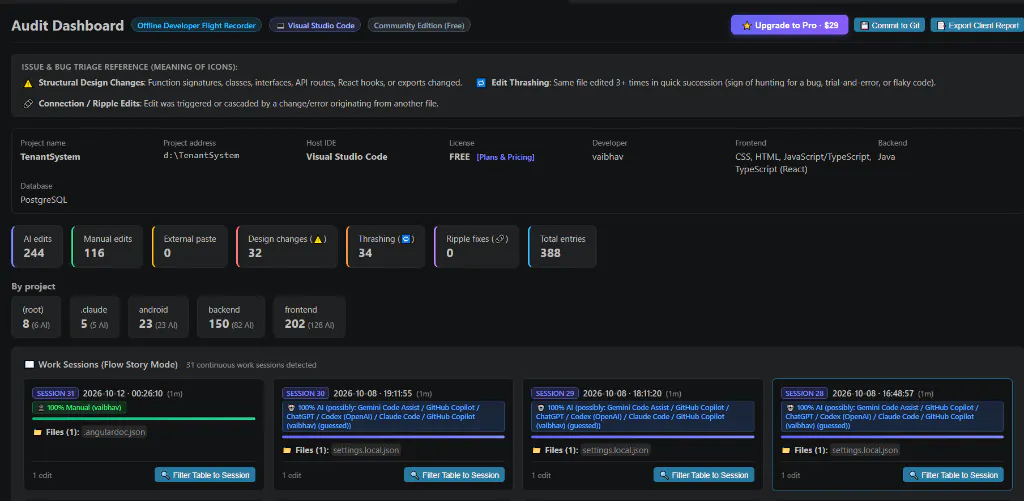
Task: Click the icon on Commit to Git button
Action: click(865, 25)
